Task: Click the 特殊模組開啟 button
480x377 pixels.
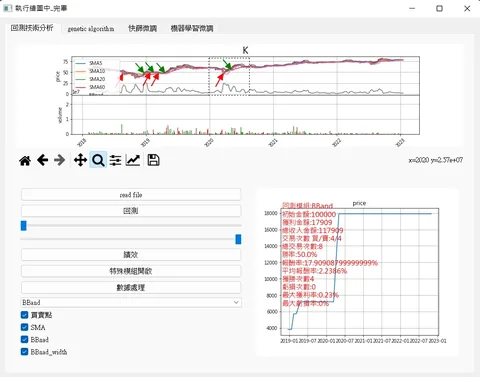Action: pyautogui.click(x=131, y=271)
